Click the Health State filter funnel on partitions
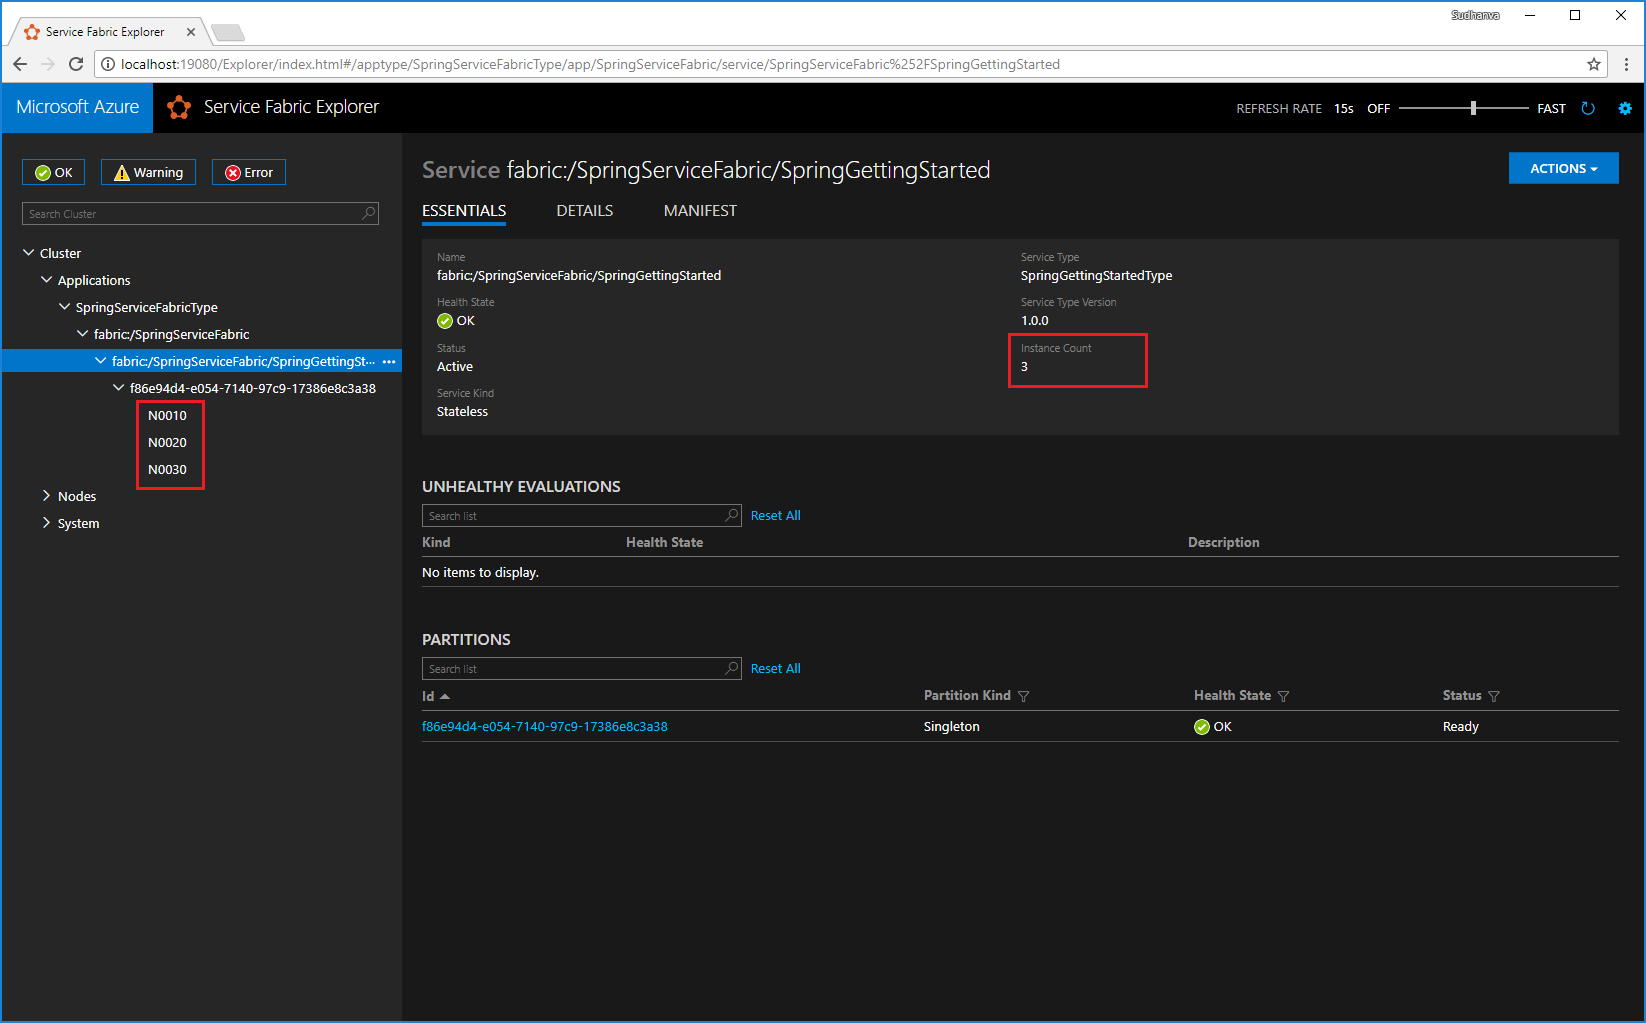 (x=1284, y=695)
